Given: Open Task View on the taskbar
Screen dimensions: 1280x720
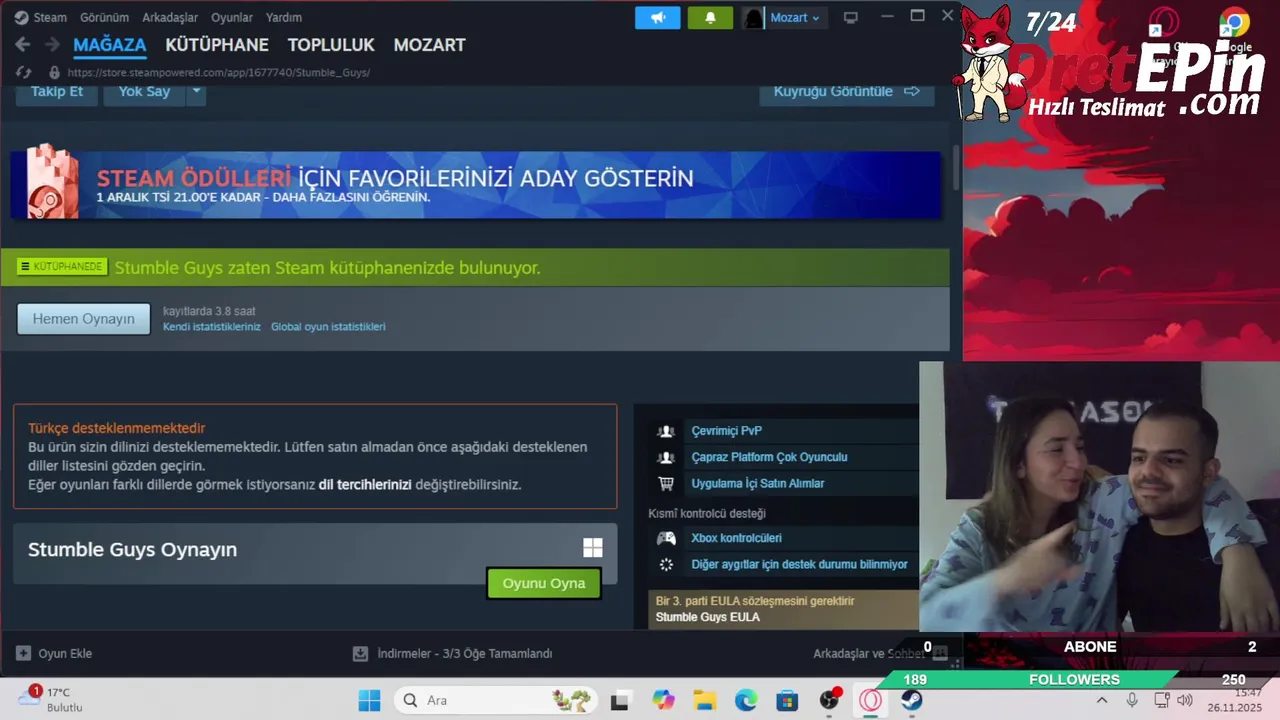Looking at the screenshot, I should point(621,700).
